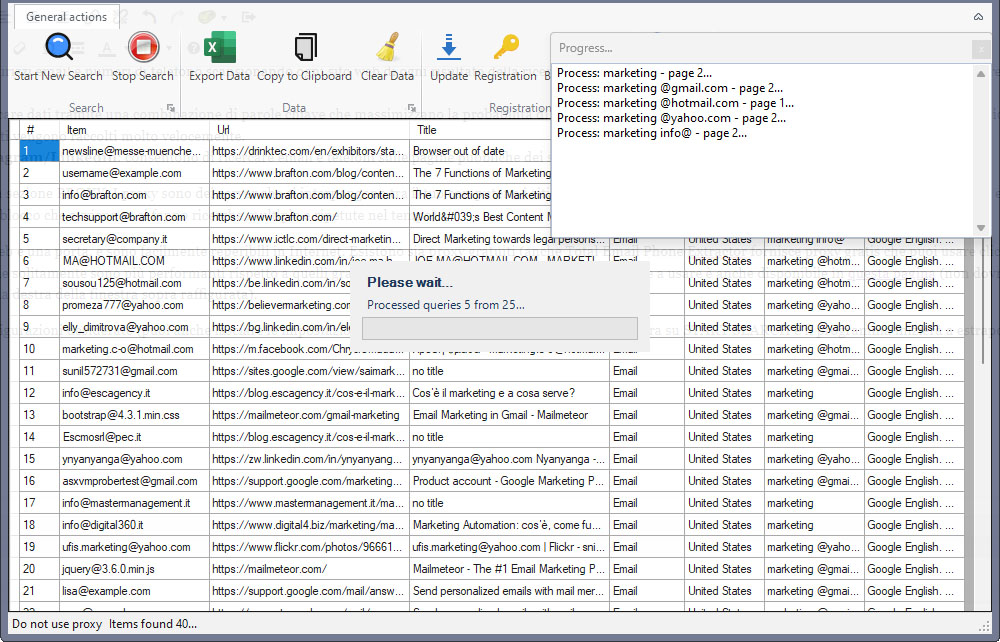This screenshot has height=642, width=1000.
Task: Click the Do not use proxy status
Action: [57, 624]
